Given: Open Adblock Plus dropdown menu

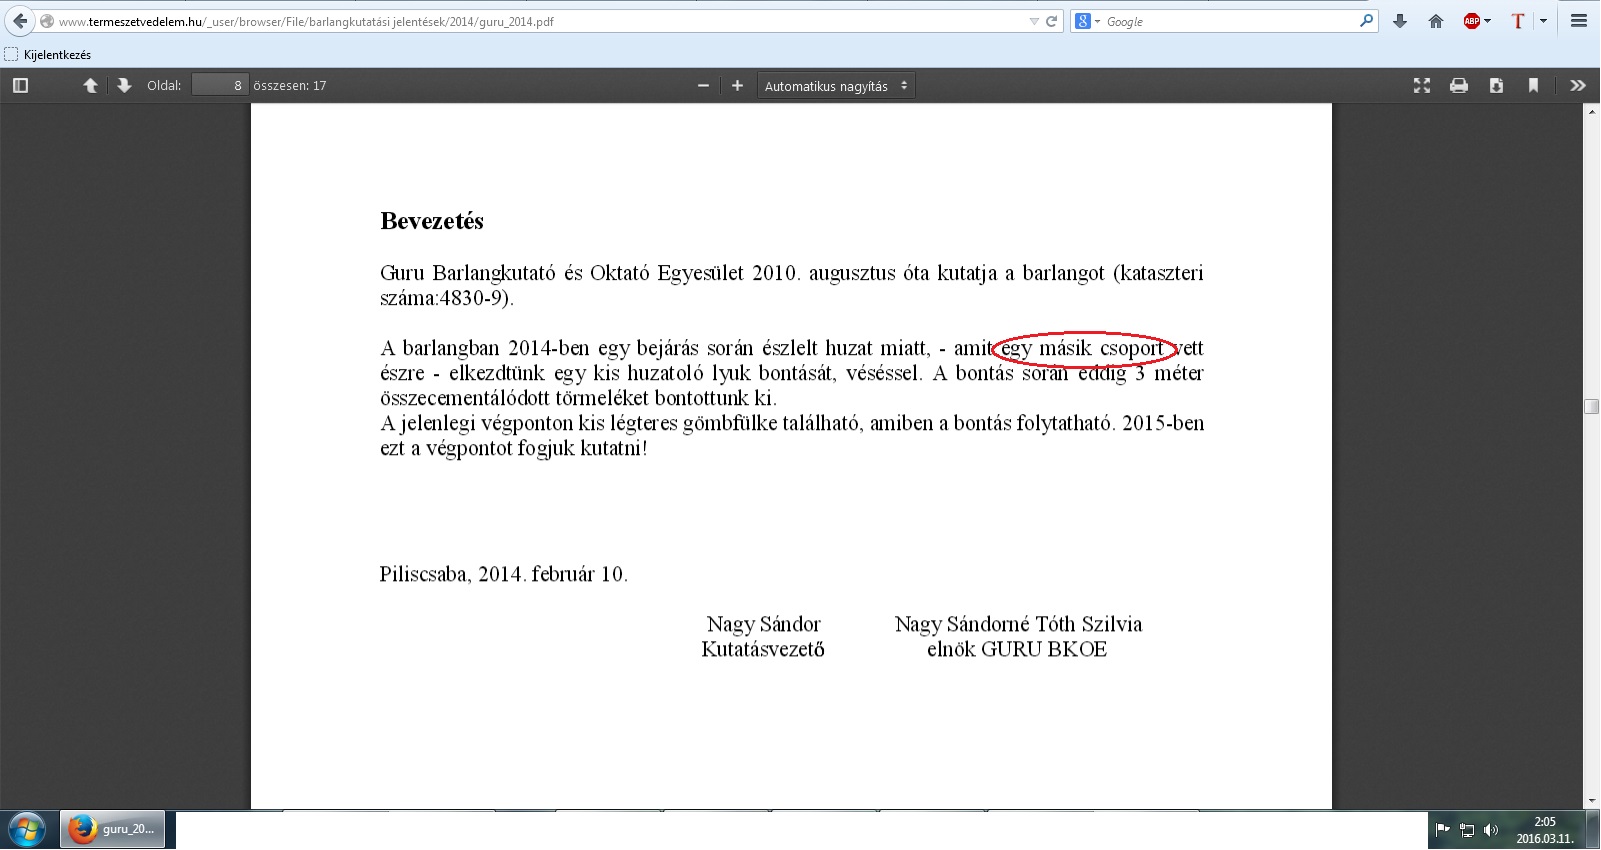Looking at the screenshot, I should pyautogui.click(x=1477, y=21).
